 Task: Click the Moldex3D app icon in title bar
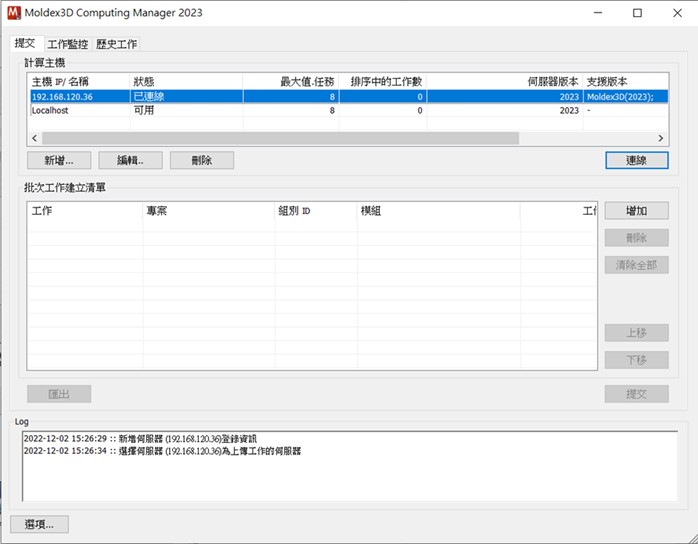[x=14, y=13]
